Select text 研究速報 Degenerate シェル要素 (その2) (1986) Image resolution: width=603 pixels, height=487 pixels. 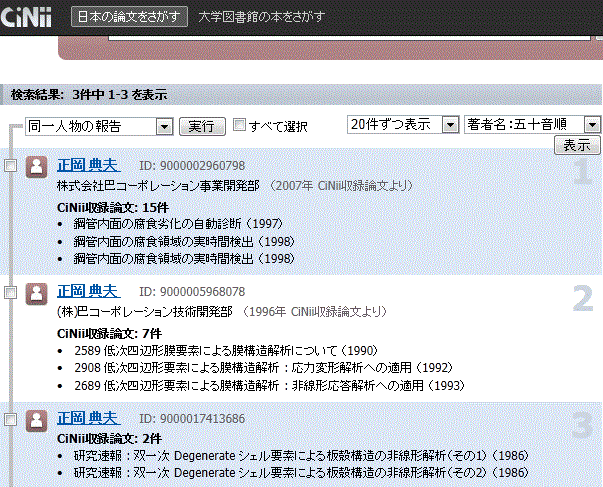pyautogui.click(x=301, y=473)
